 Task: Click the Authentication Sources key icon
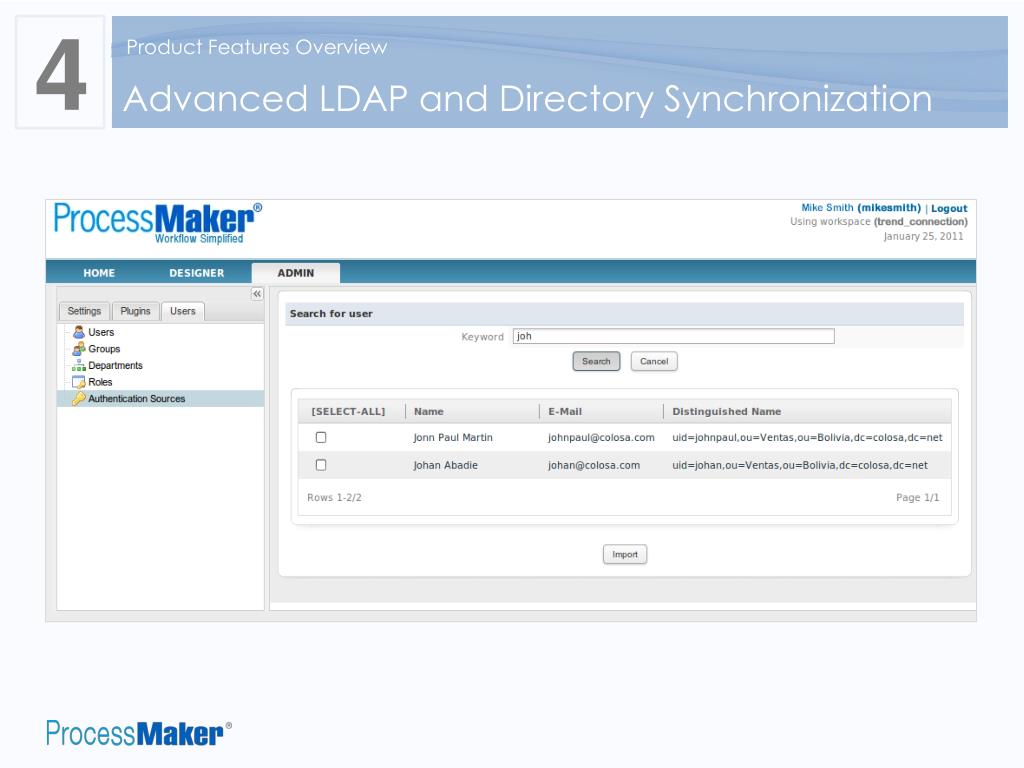tap(79, 398)
